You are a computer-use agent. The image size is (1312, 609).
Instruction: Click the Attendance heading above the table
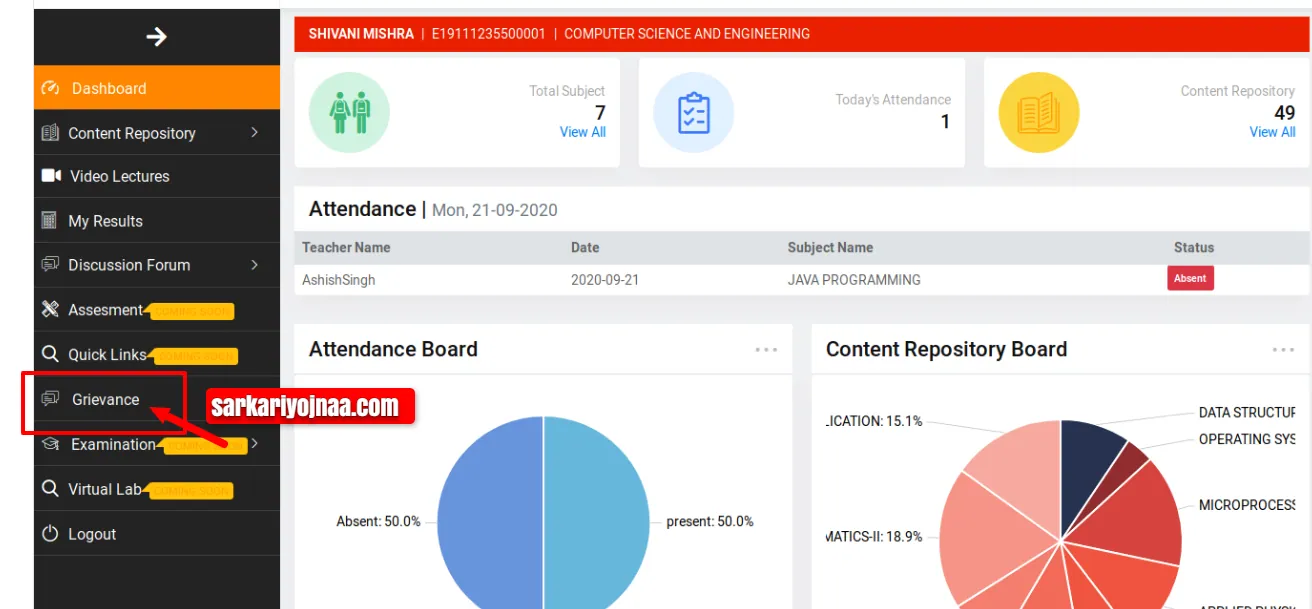(362, 209)
